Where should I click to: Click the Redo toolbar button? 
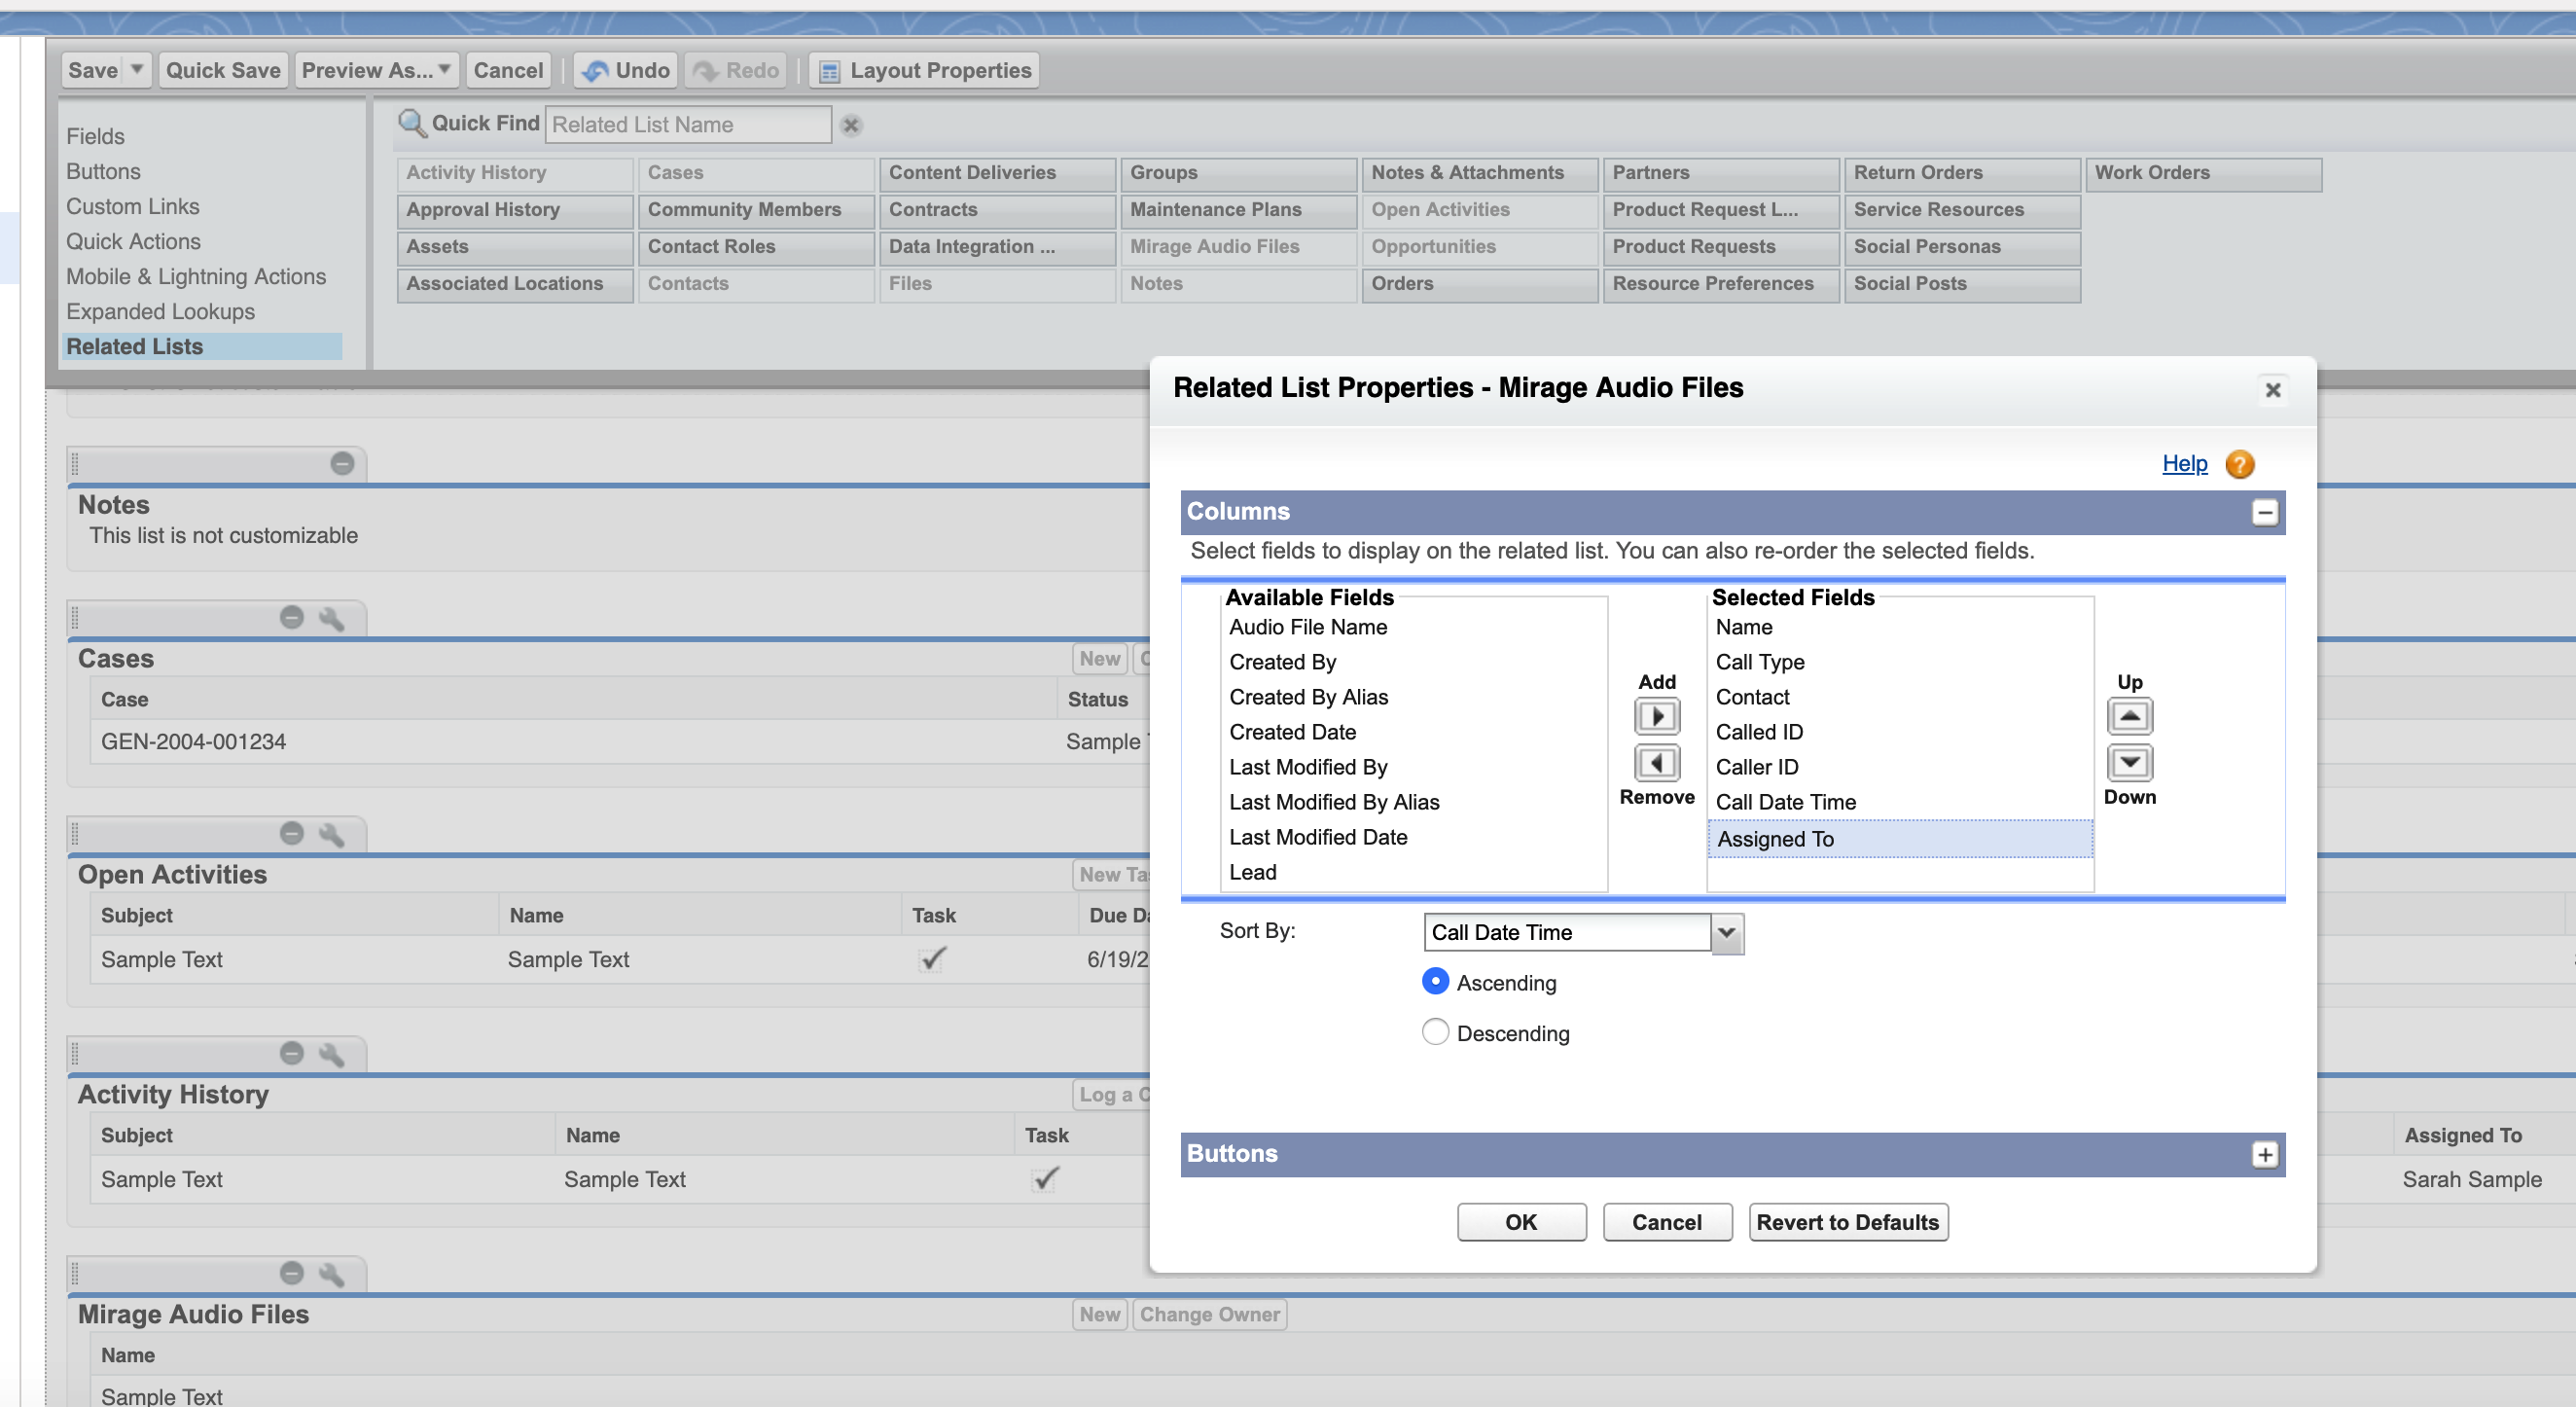tap(735, 70)
